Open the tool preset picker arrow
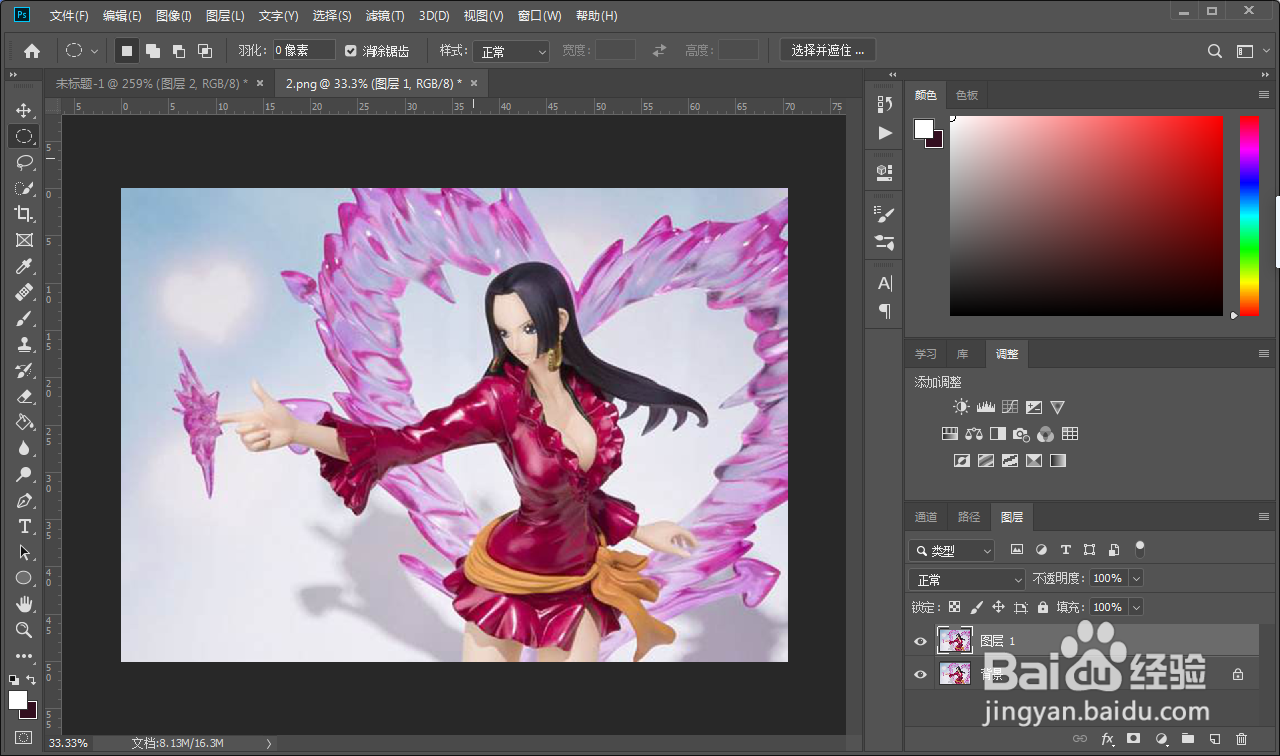 pyautogui.click(x=95, y=51)
